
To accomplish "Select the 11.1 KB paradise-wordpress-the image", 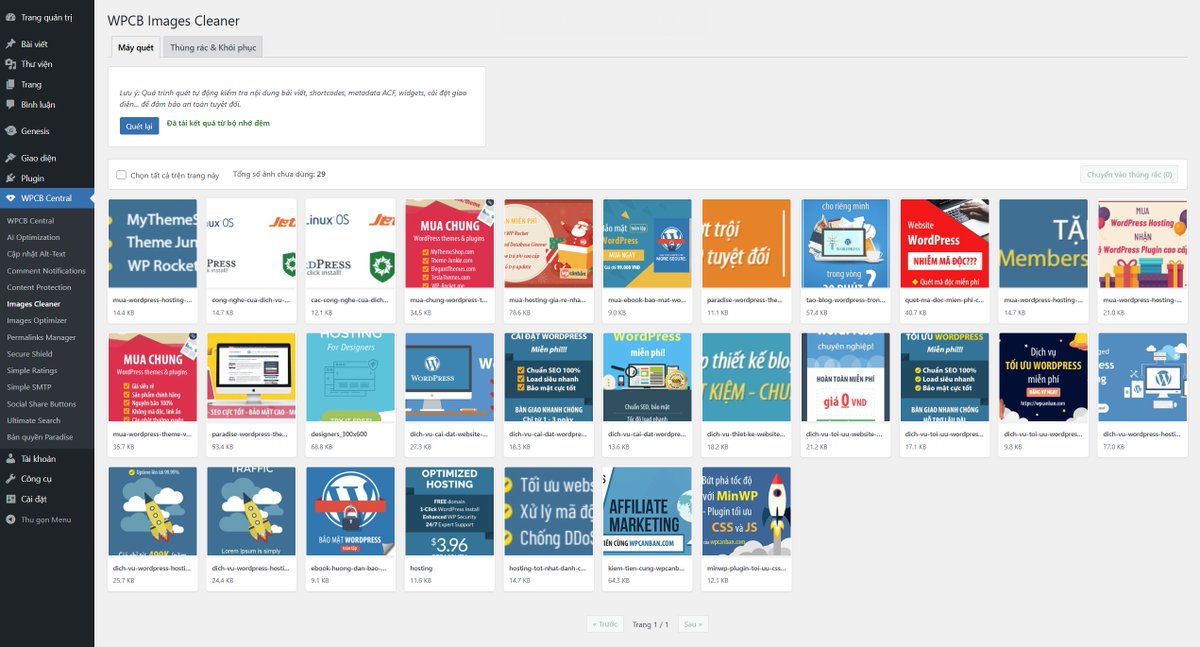I will (x=746, y=243).
